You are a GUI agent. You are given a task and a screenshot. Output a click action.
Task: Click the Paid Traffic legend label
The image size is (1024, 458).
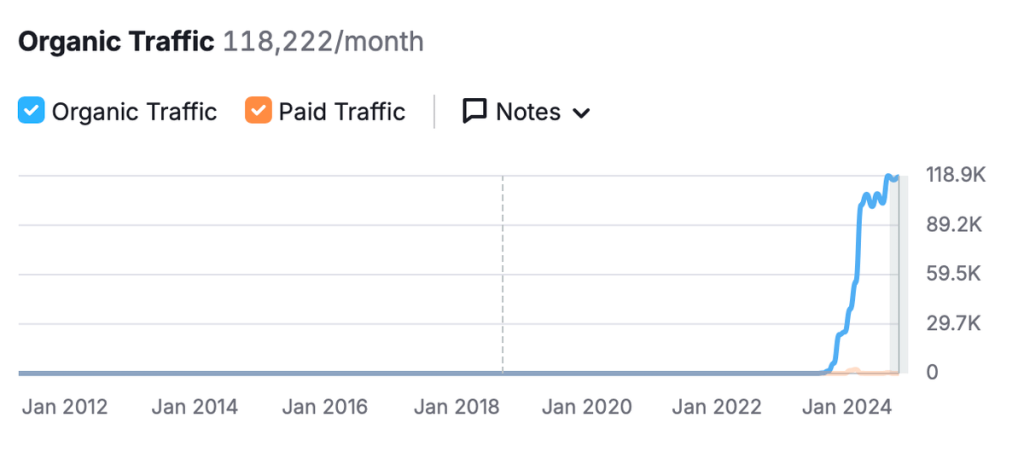[341, 111]
